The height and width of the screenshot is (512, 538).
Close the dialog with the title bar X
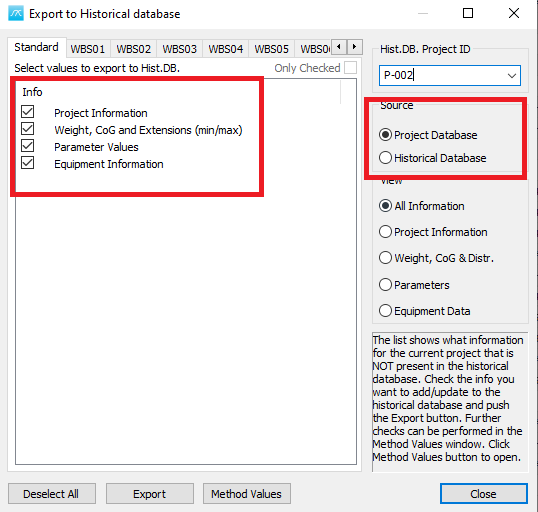coord(514,13)
